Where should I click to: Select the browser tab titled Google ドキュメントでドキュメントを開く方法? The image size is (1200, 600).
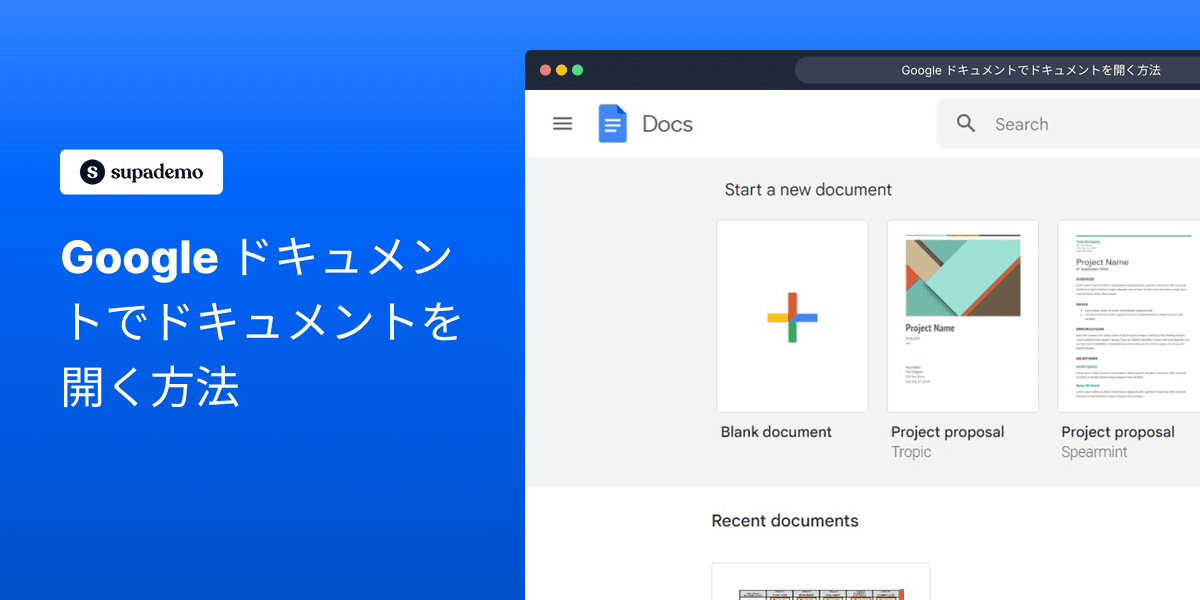click(1031, 70)
